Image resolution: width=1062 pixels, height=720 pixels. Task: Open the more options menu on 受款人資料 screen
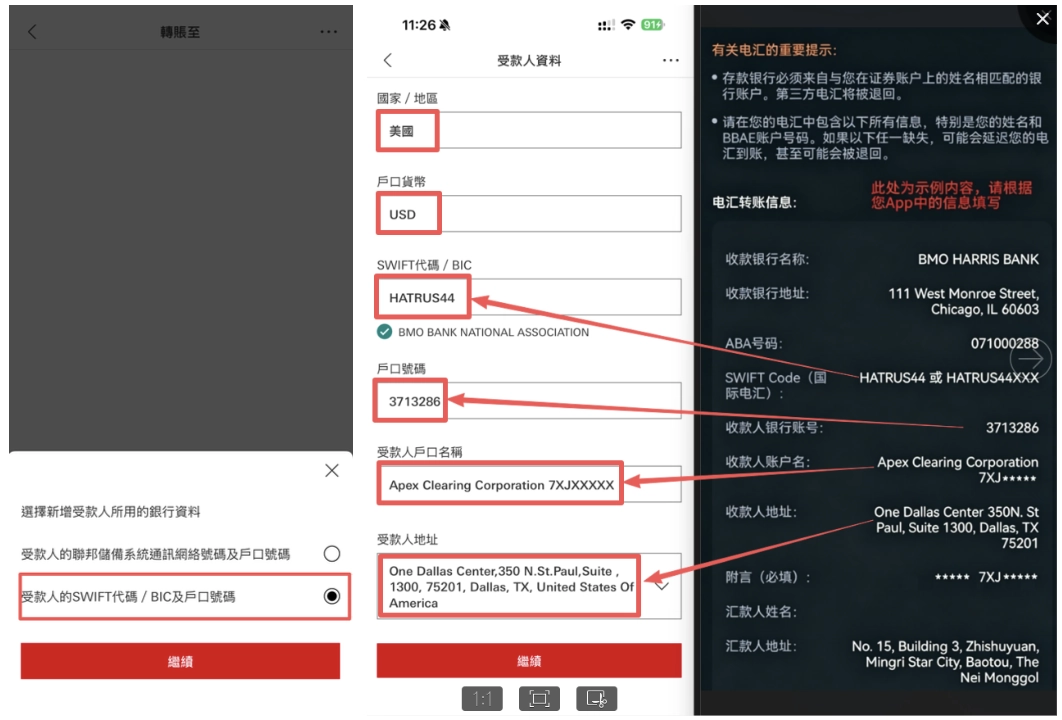671,60
